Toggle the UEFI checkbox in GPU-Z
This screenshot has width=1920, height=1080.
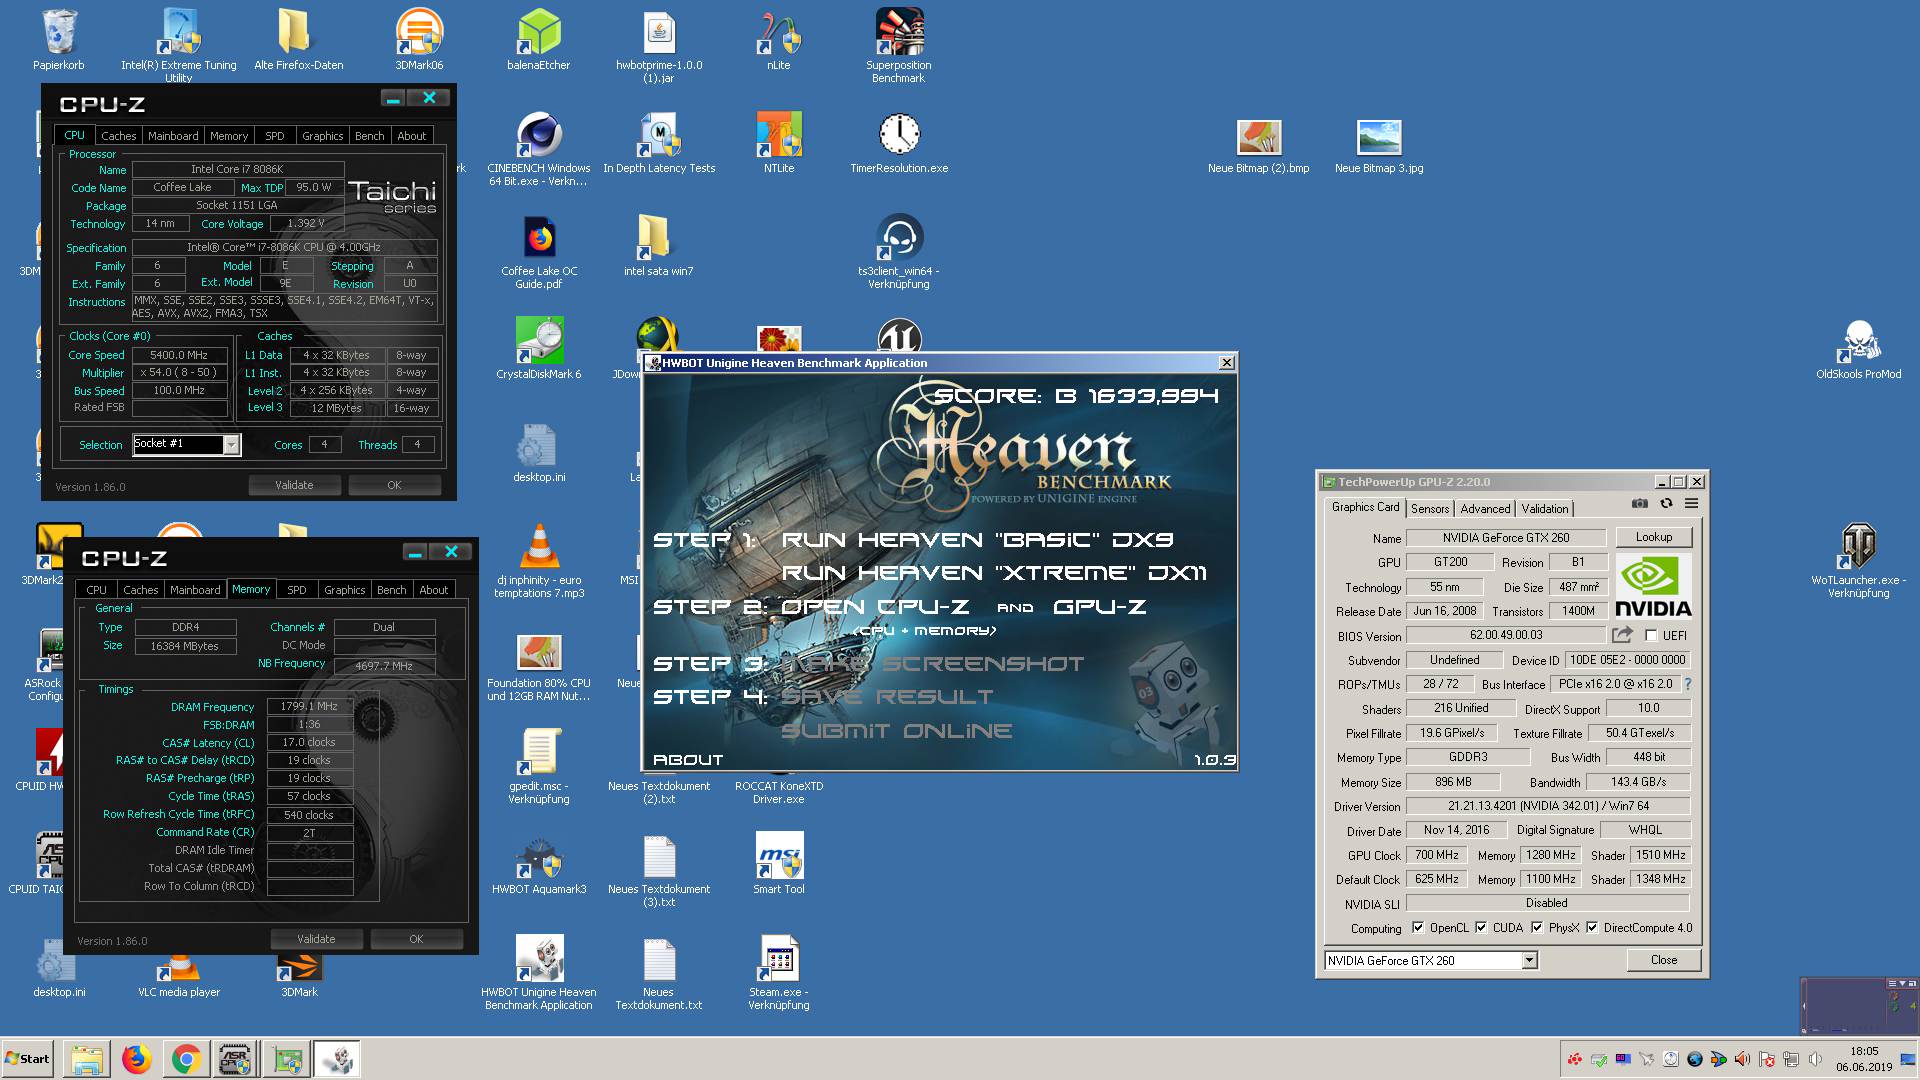tap(1651, 635)
